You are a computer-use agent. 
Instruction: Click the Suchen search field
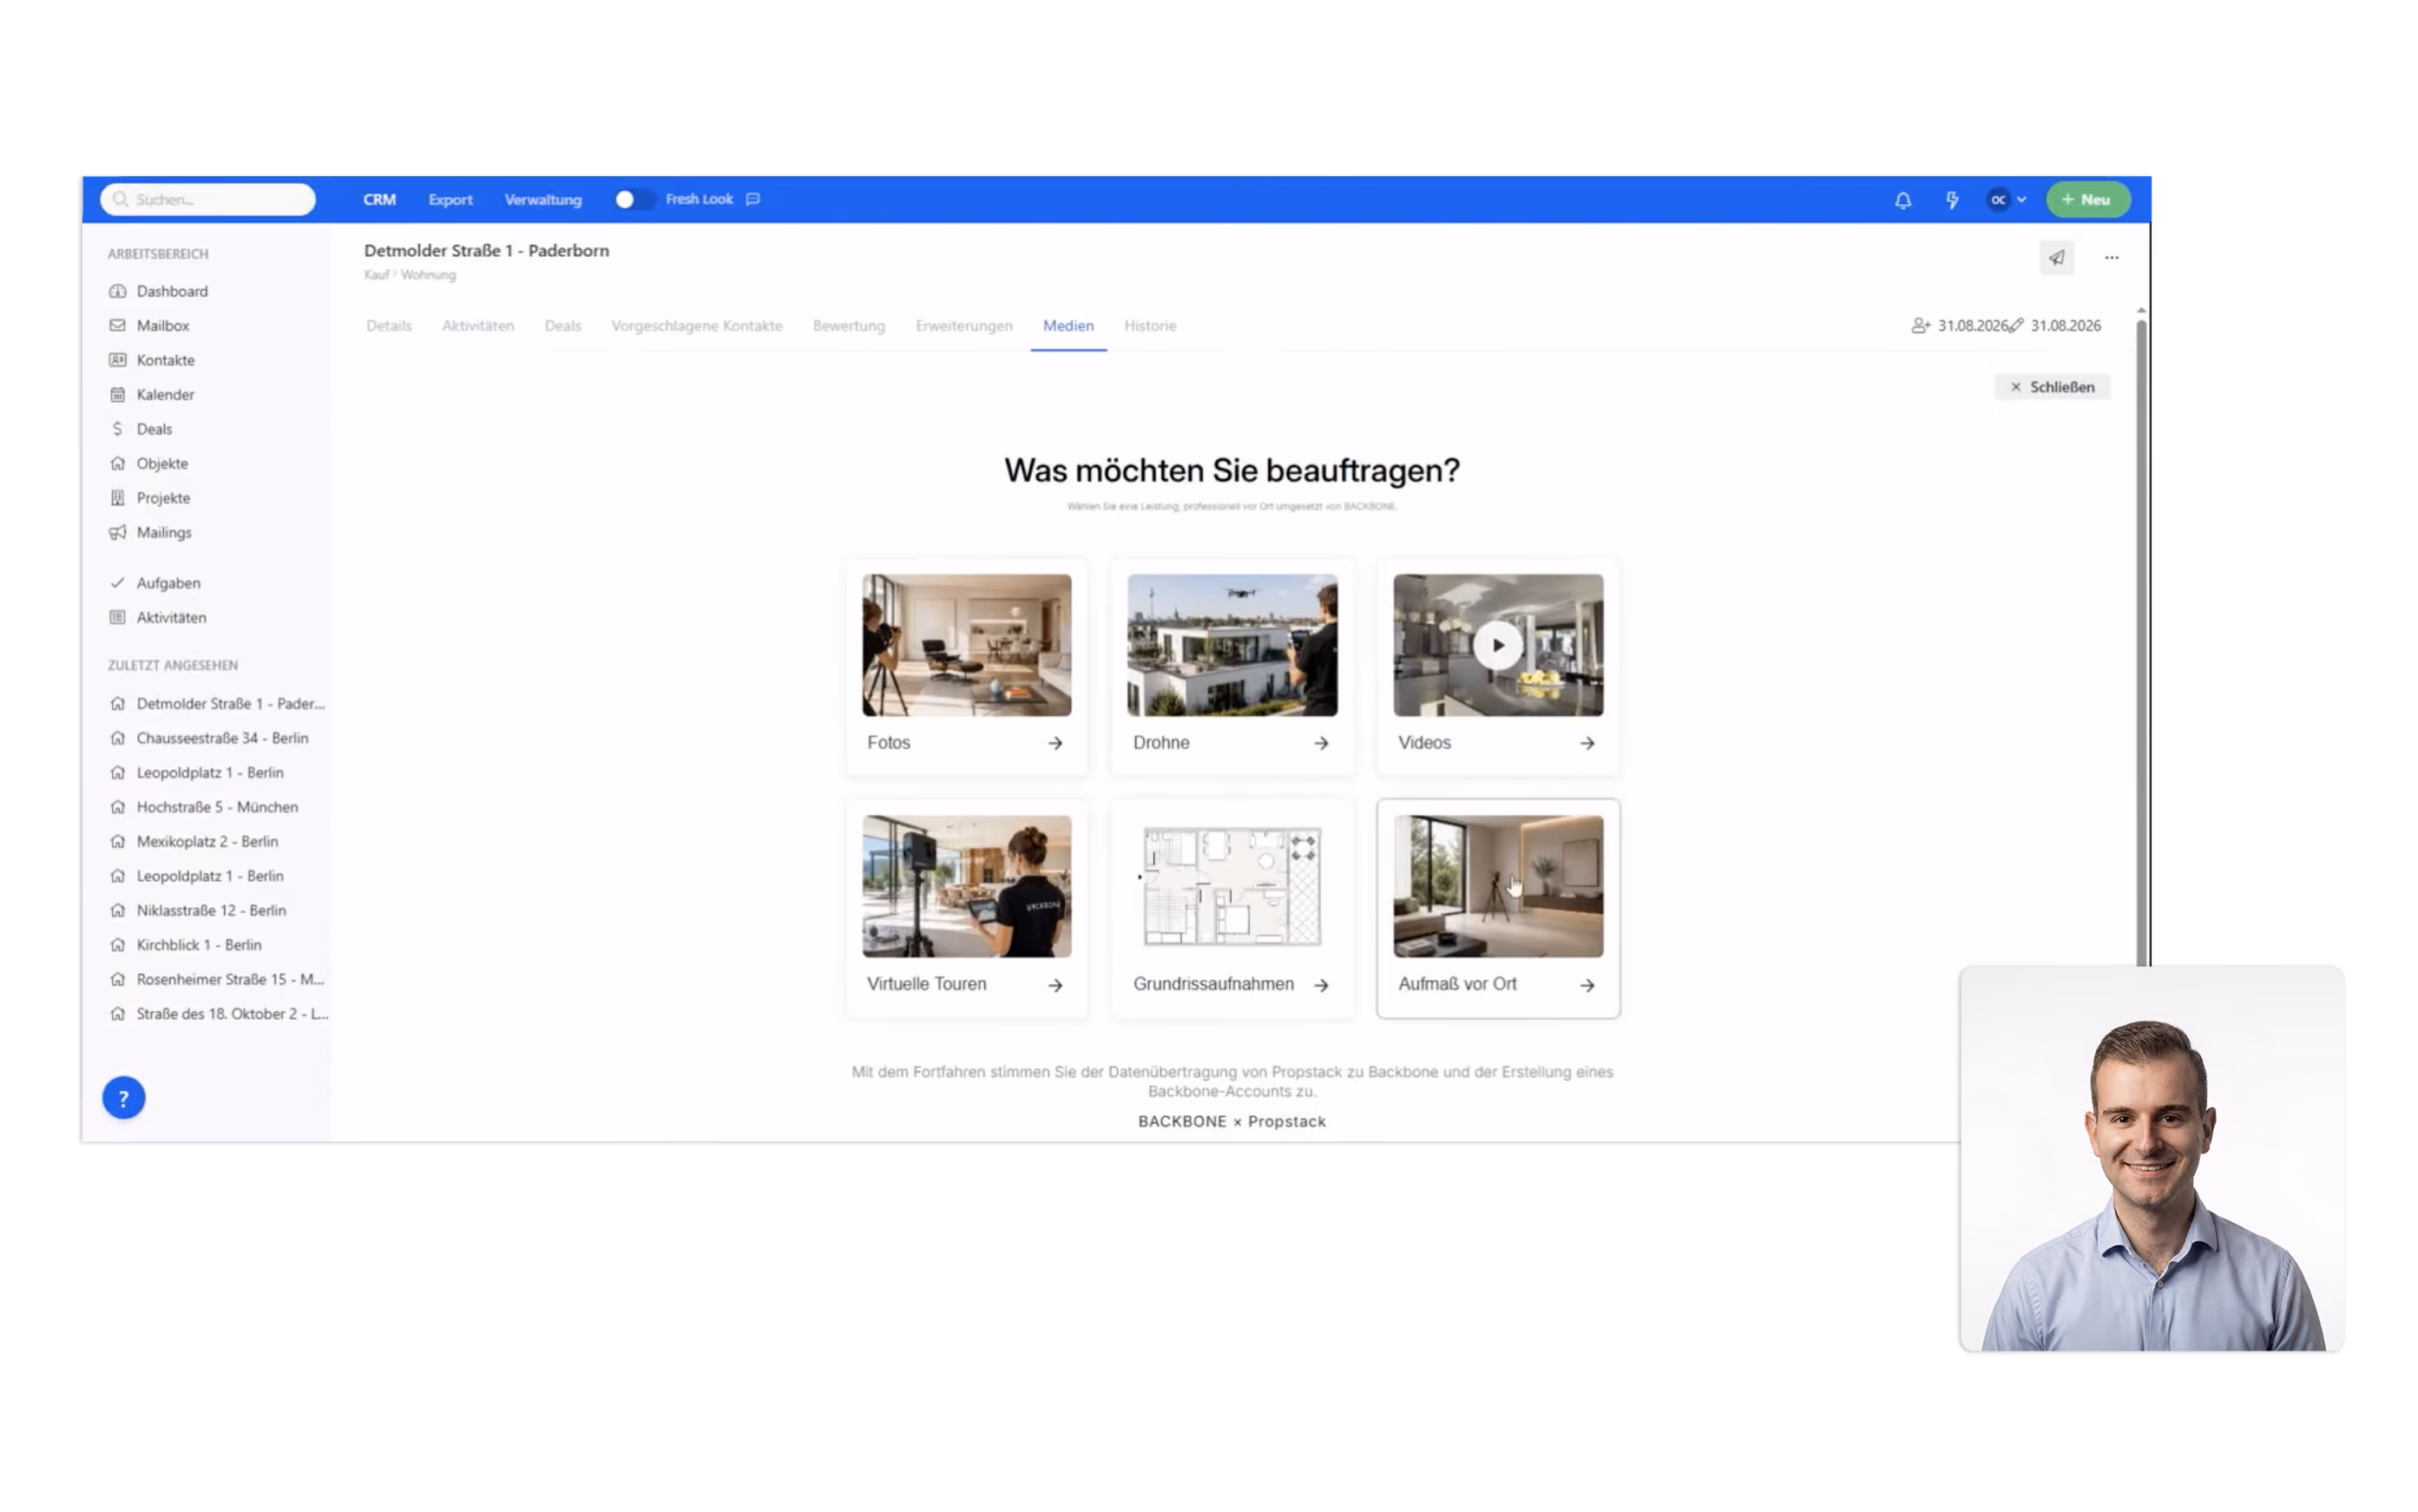click(208, 199)
